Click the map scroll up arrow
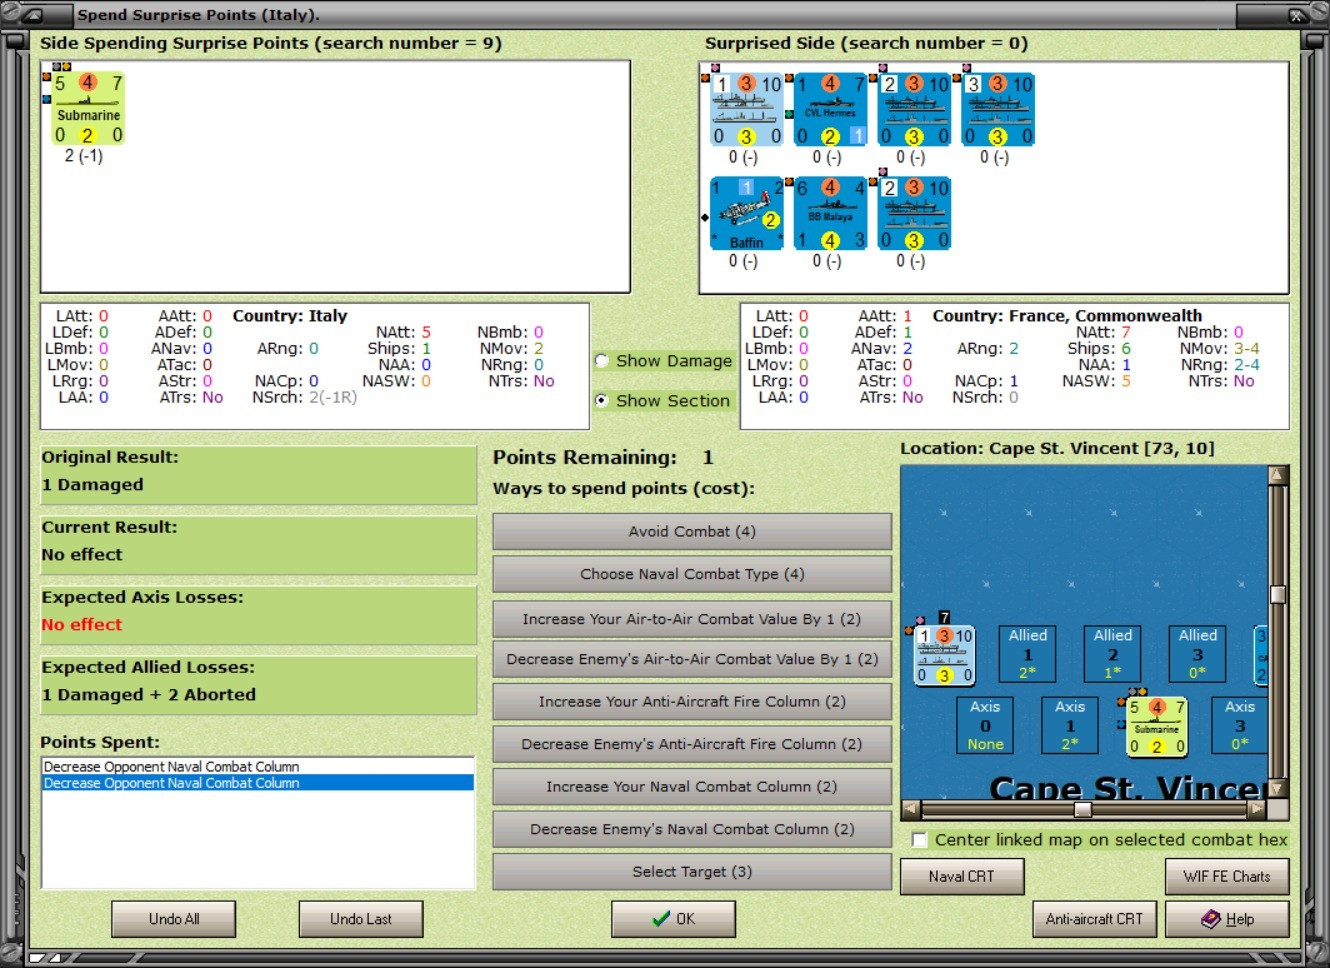Image resolution: width=1330 pixels, height=968 pixels. point(1277,474)
